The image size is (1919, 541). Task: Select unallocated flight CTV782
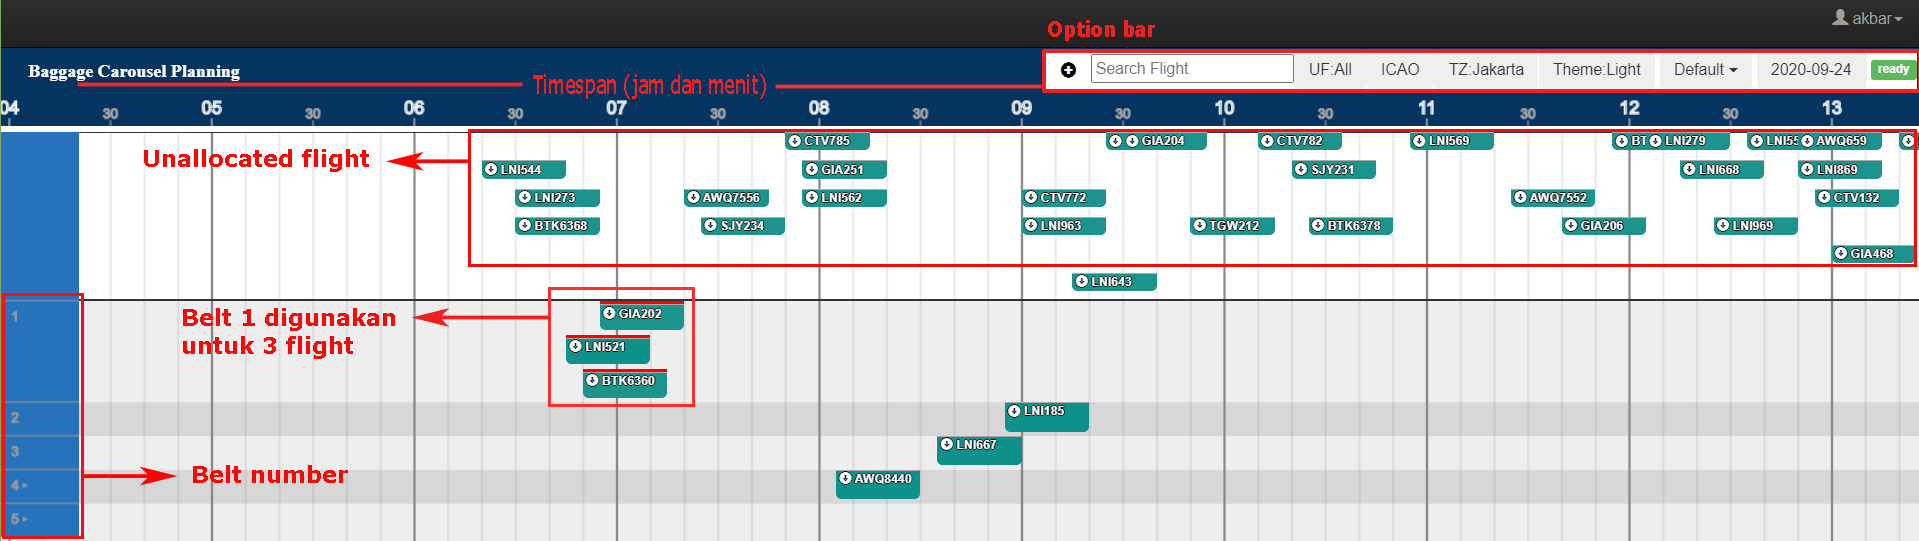1300,141
